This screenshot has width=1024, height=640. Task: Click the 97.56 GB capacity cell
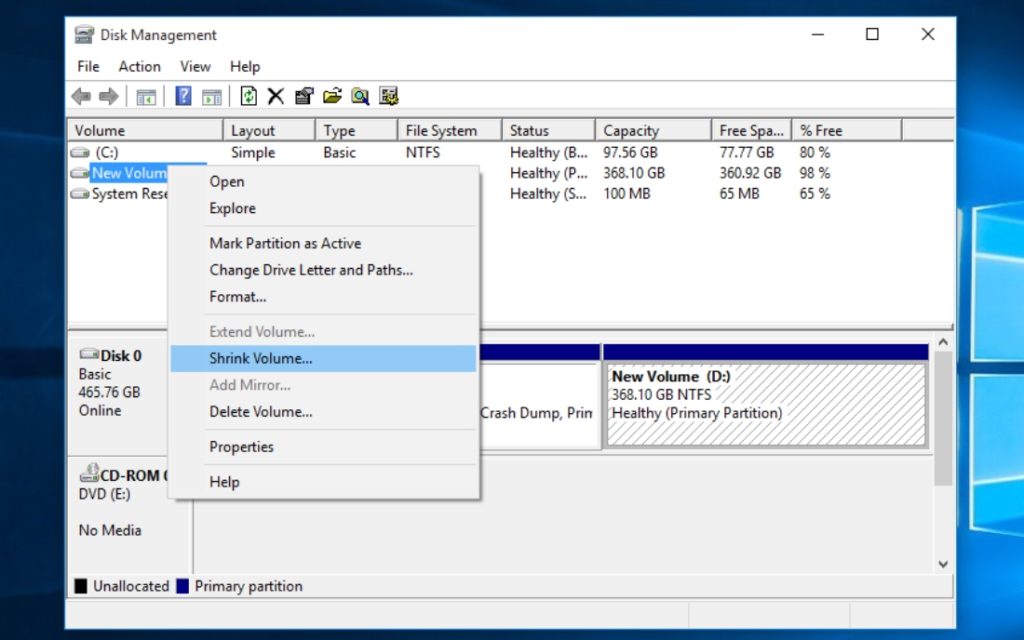pyautogui.click(x=630, y=152)
